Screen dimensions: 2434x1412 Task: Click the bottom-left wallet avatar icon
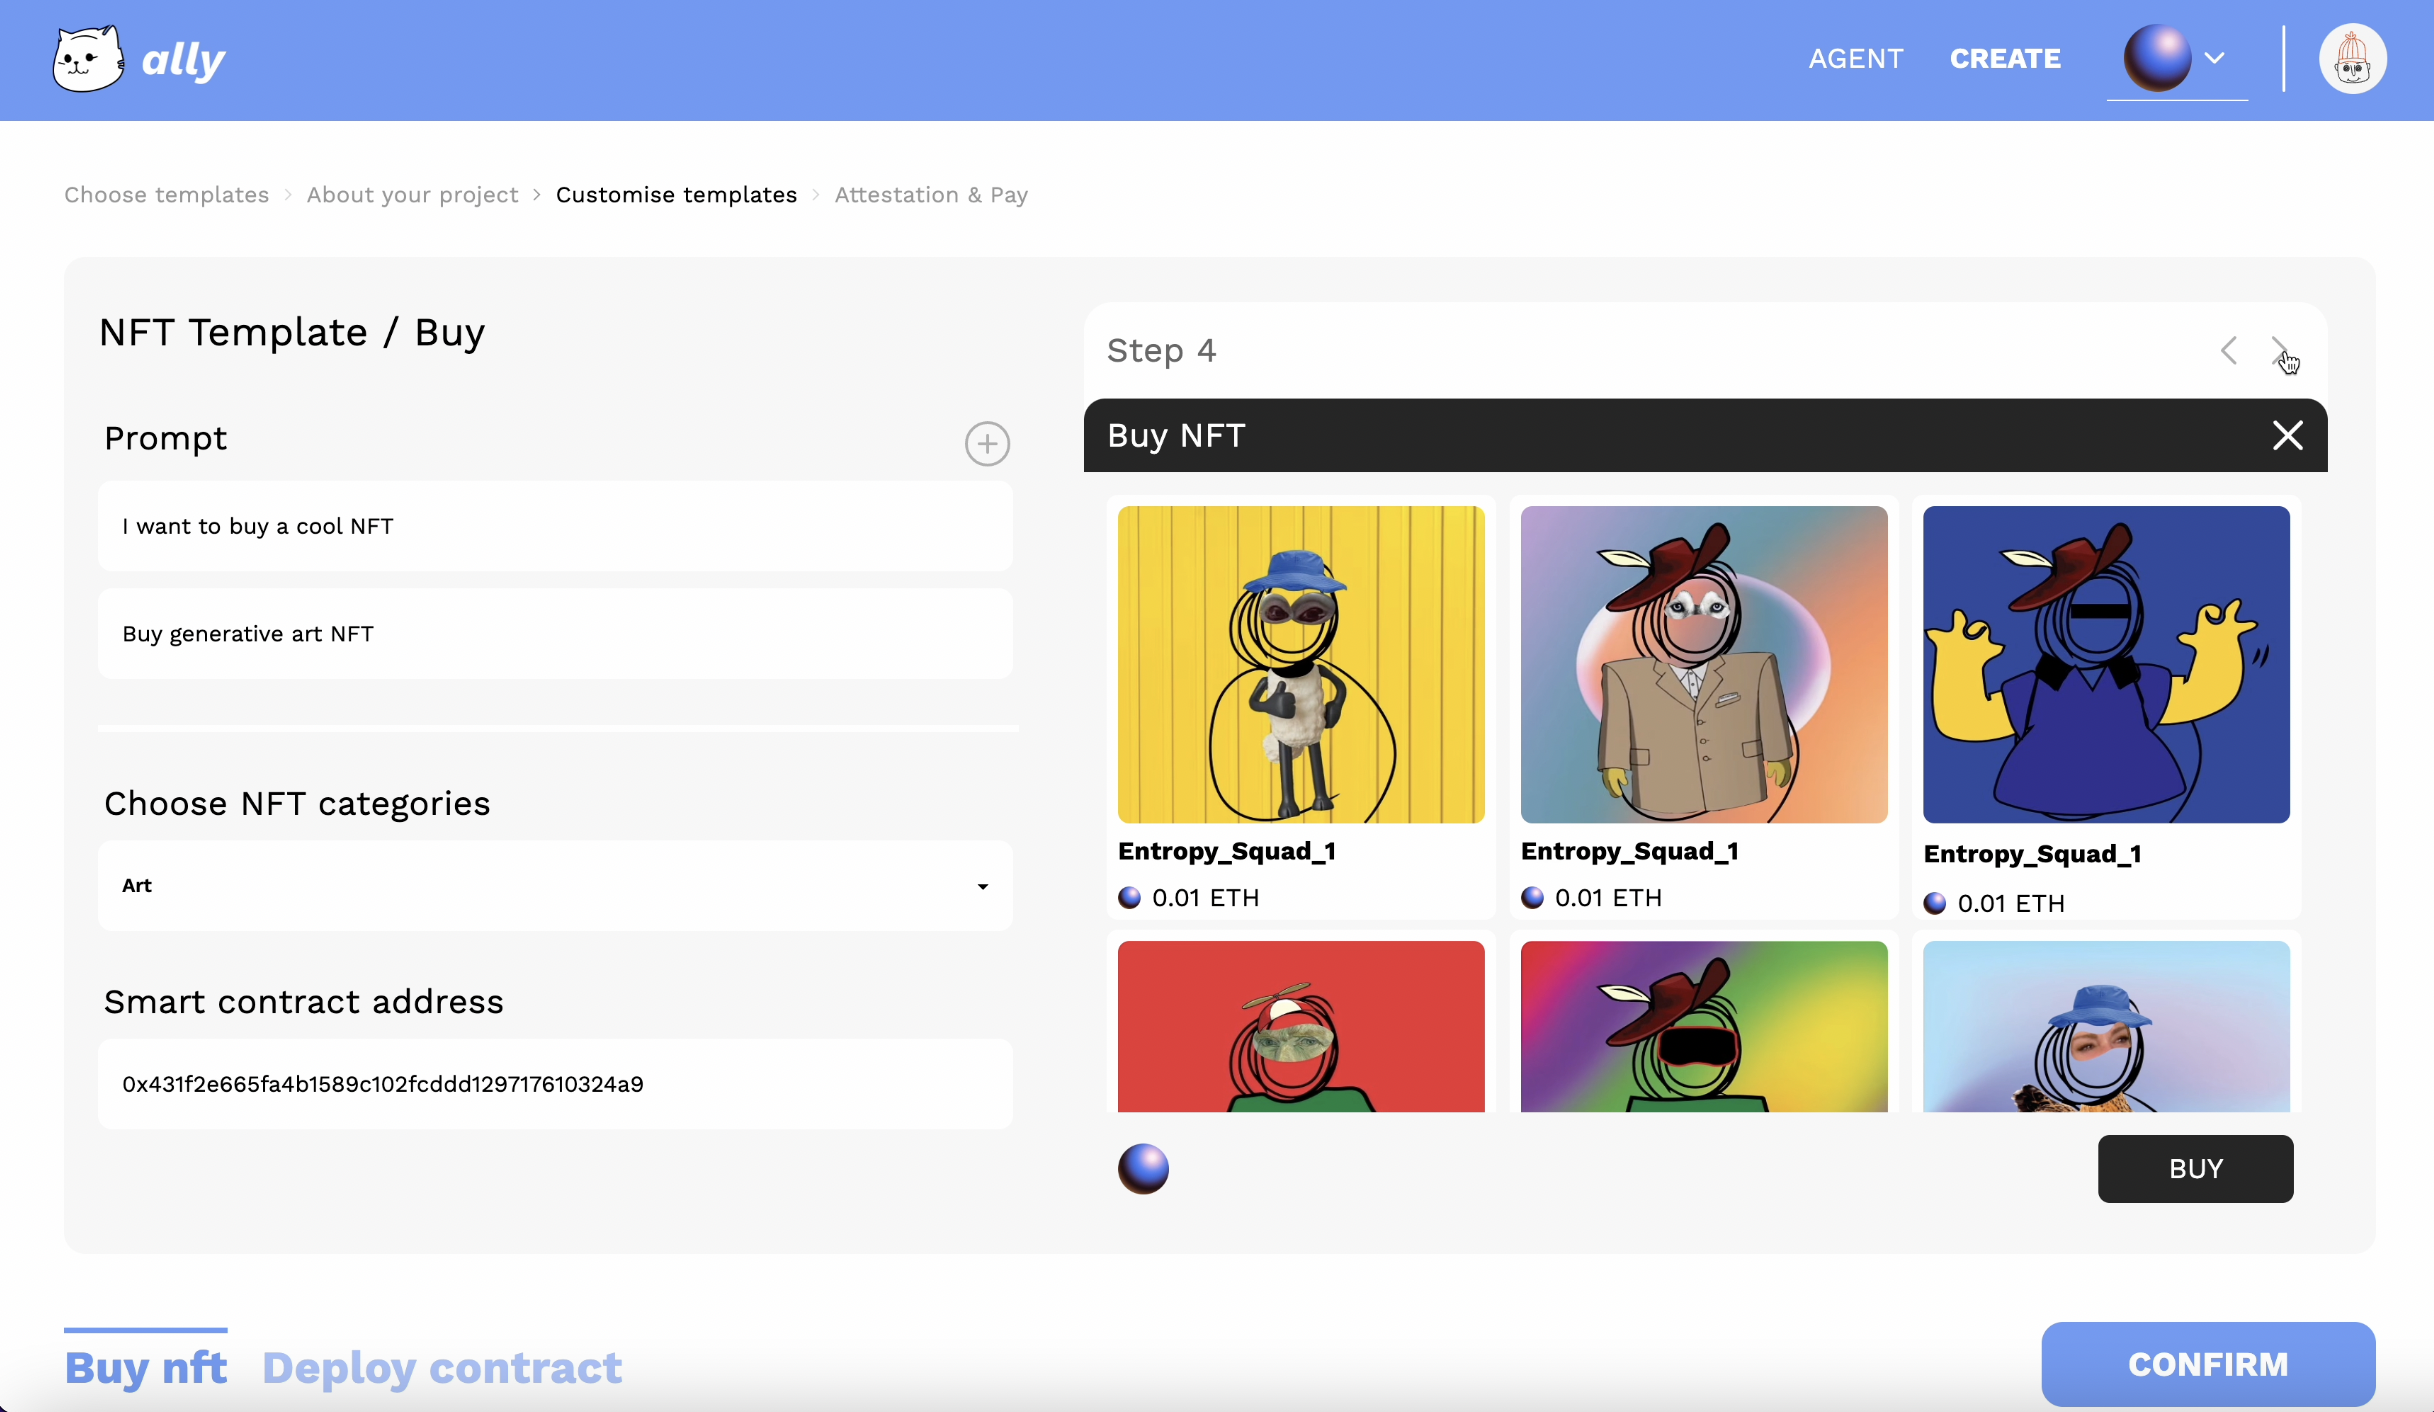1143,1168
